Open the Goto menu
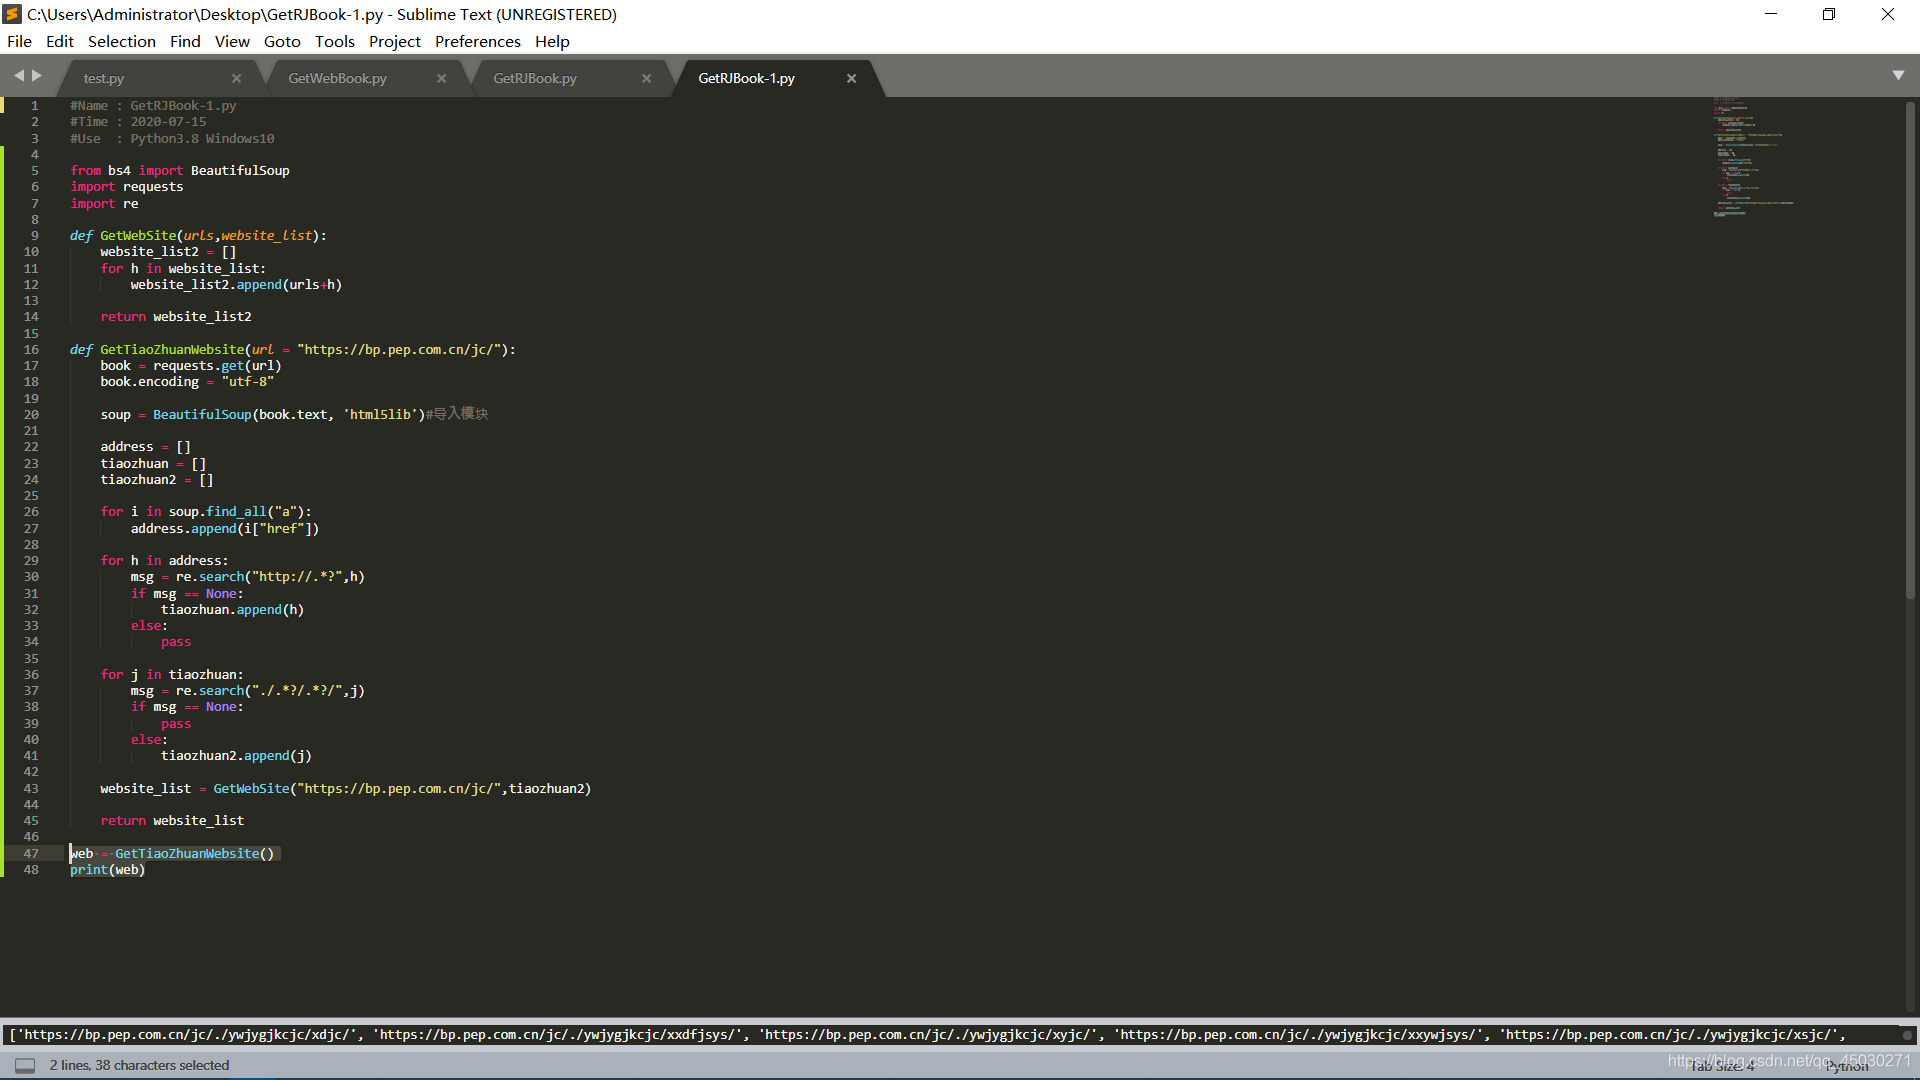This screenshot has height=1080, width=1920. [x=282, y=41]
